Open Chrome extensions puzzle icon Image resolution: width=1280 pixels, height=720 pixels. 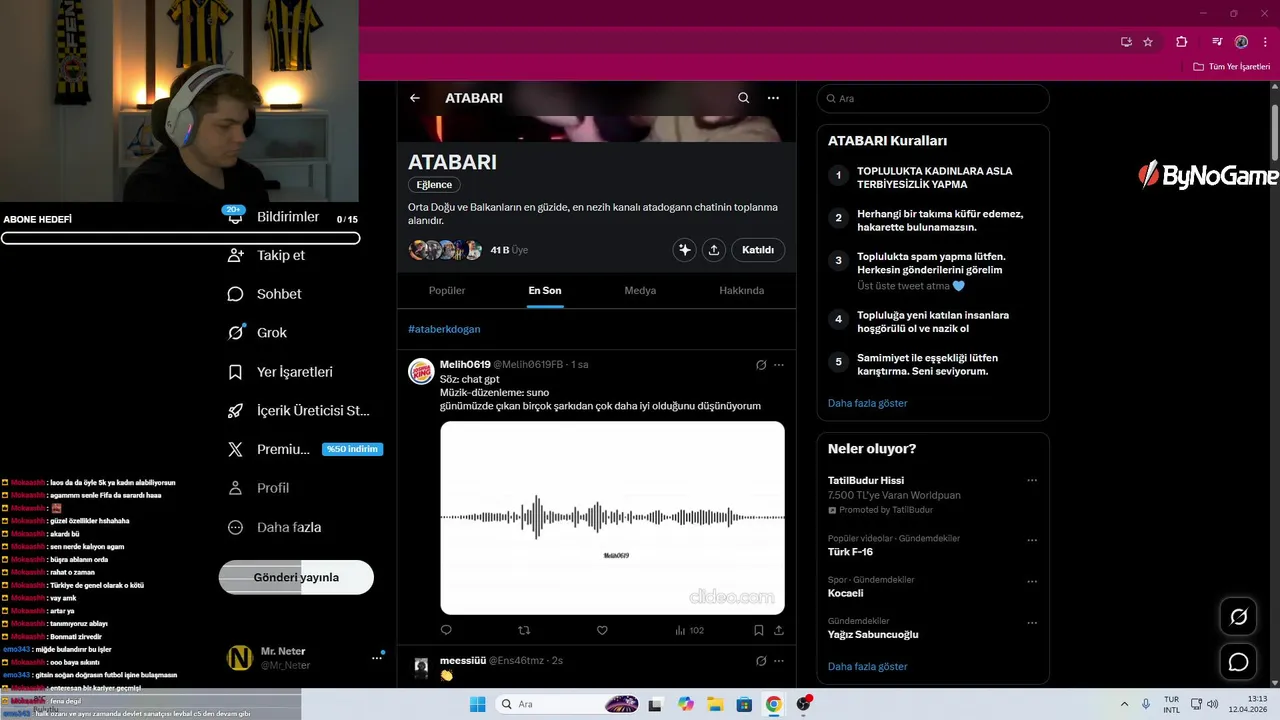pos(1182,42)
